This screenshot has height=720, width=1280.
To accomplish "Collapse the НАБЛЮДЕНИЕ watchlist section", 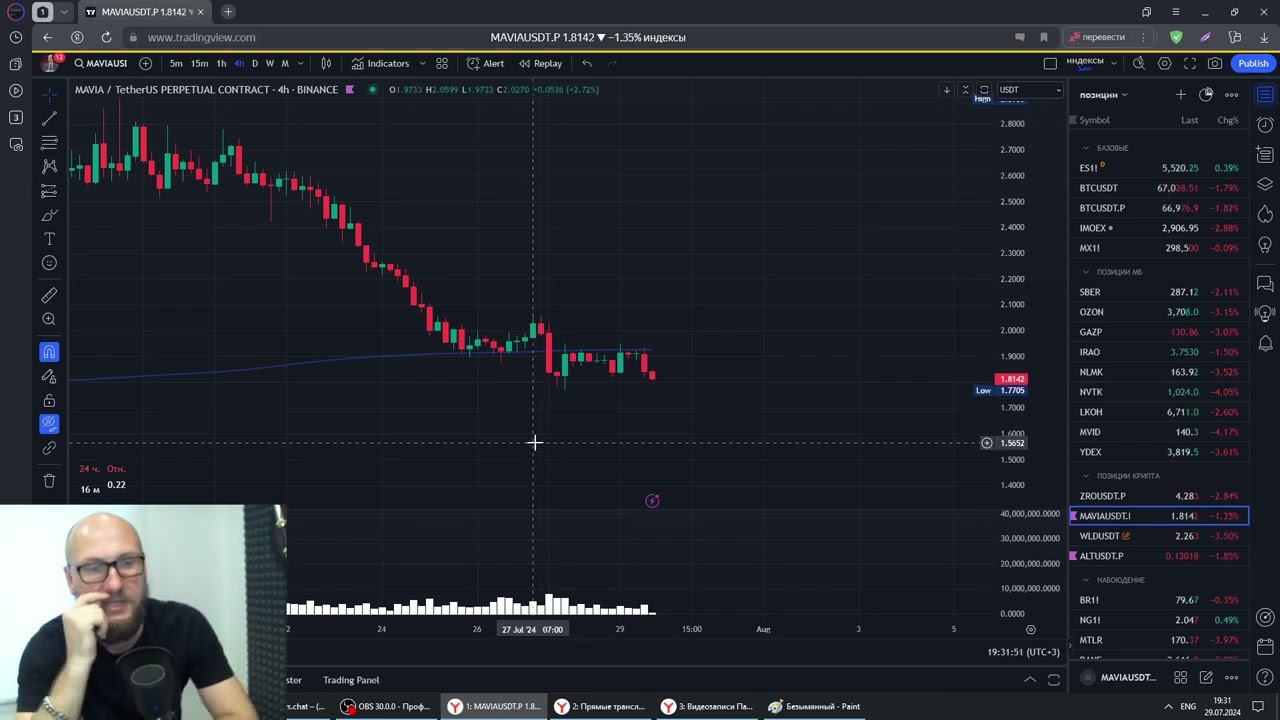I will click(1086, 580).
